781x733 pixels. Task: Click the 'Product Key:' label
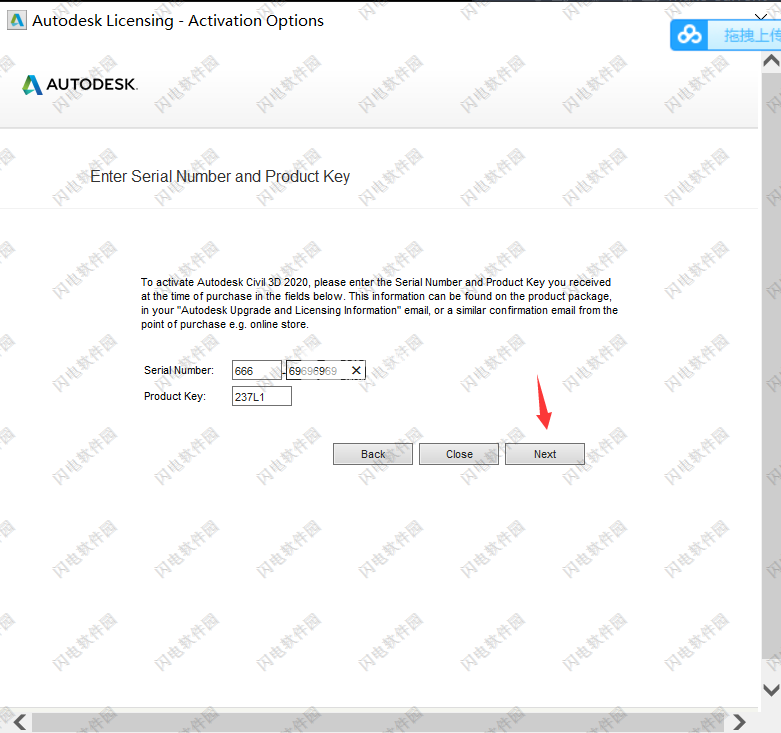click(175, 396)
